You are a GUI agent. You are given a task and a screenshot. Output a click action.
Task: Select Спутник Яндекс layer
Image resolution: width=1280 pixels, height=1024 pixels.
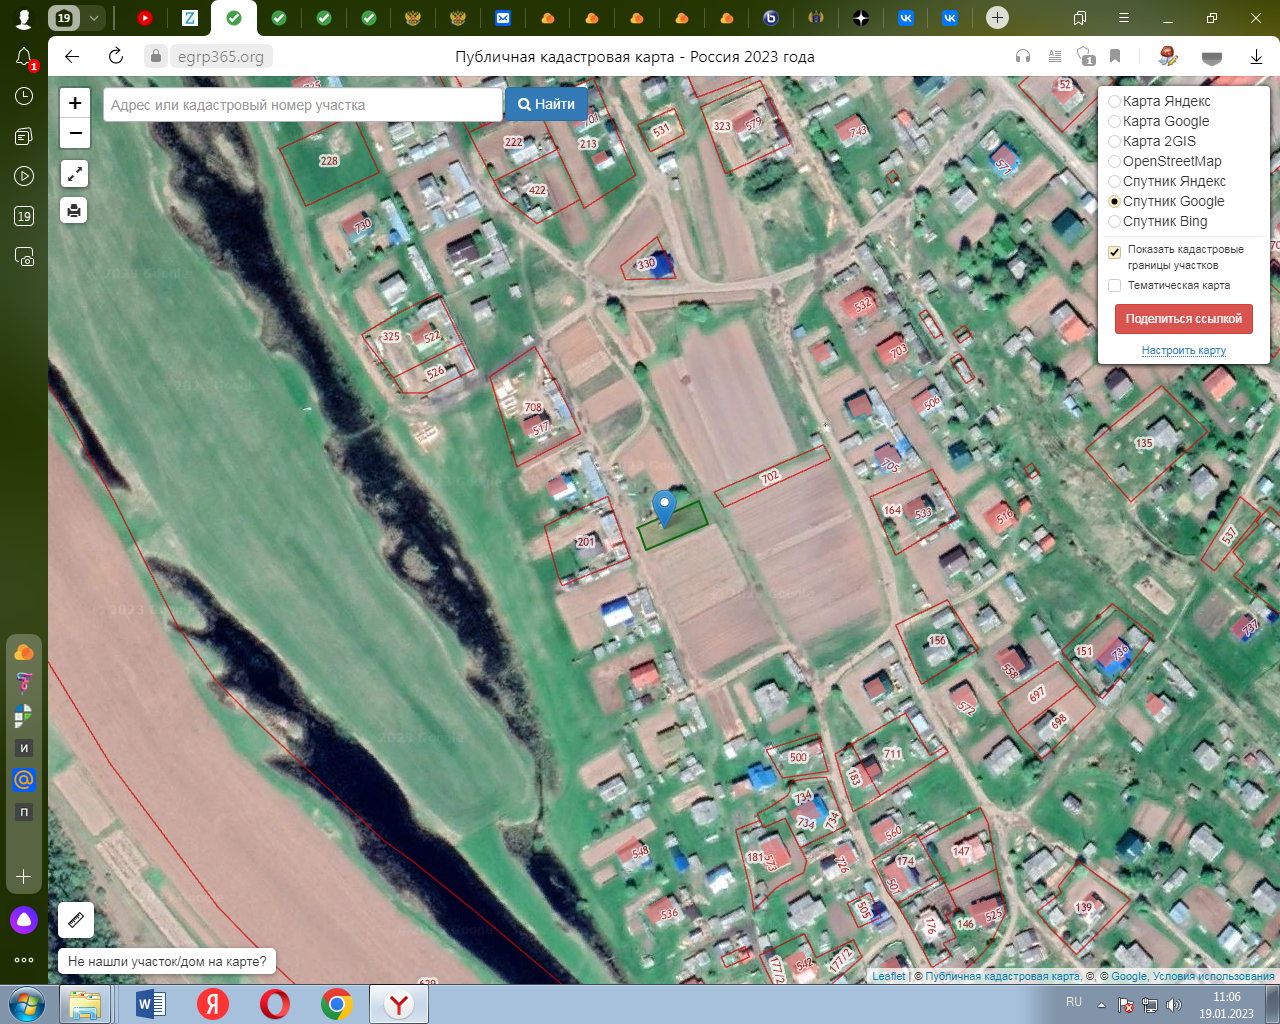[x=1114, y=181]
